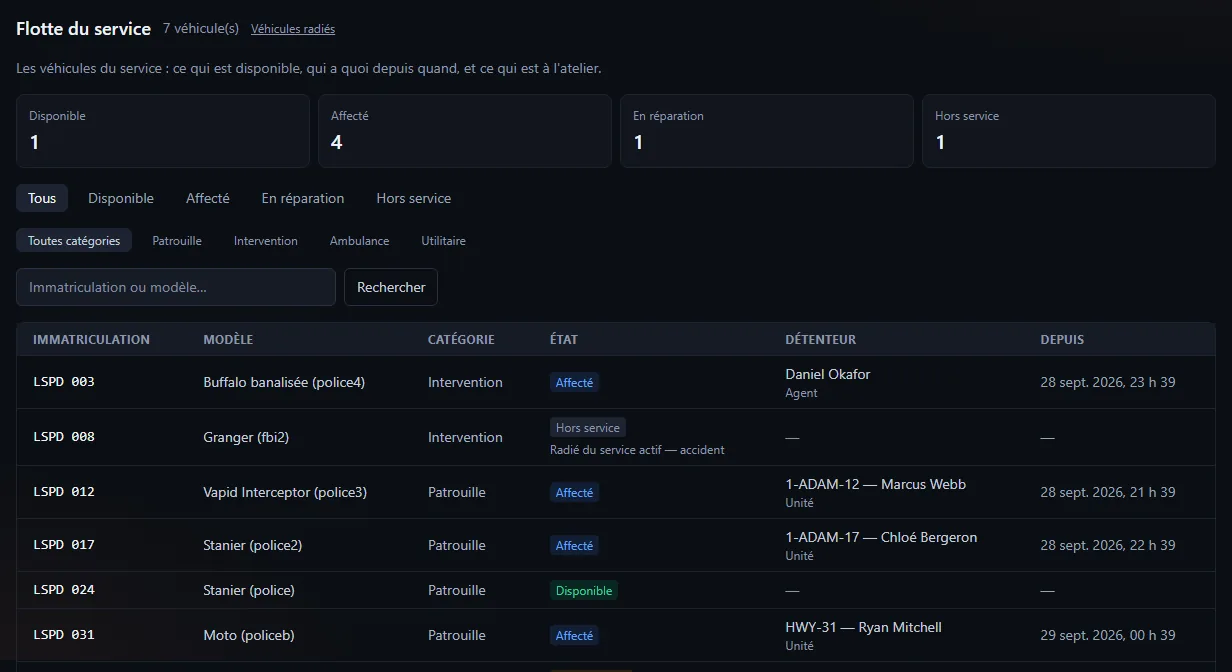Click the Immatriculation column header

tap(91, 339)
